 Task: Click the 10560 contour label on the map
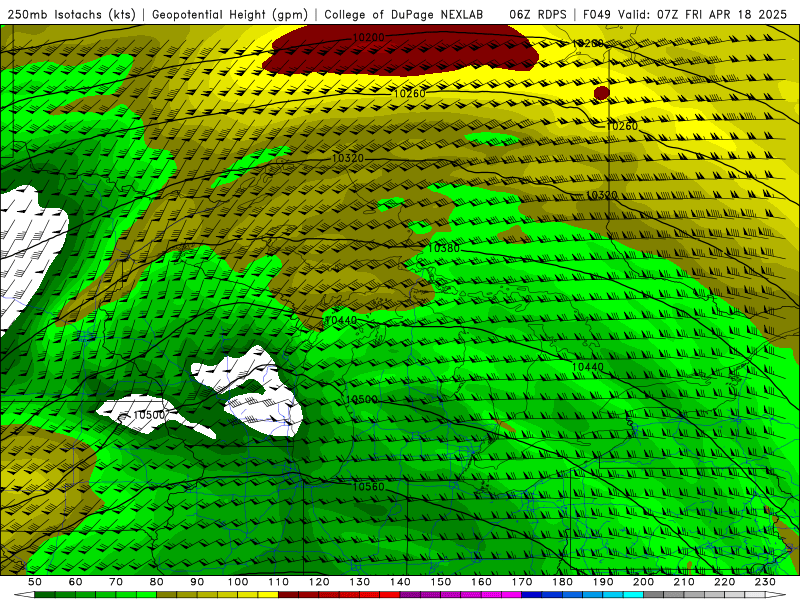point(368,486)
